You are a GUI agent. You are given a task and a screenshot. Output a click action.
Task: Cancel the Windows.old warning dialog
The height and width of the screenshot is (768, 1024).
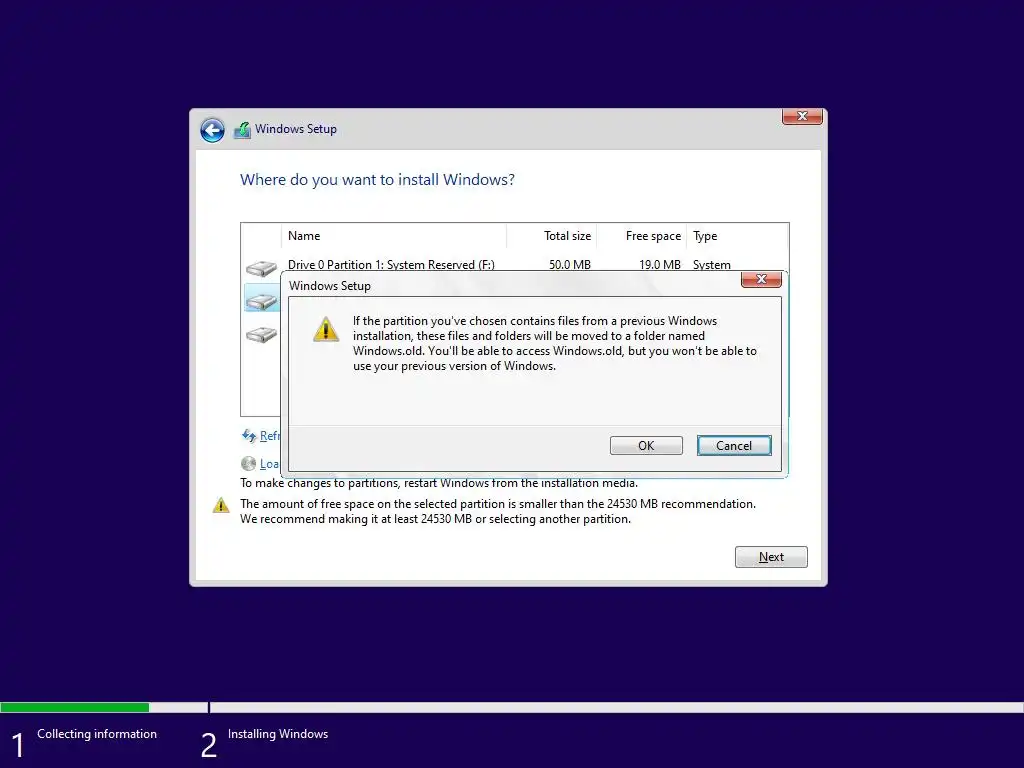coord(733,445)
